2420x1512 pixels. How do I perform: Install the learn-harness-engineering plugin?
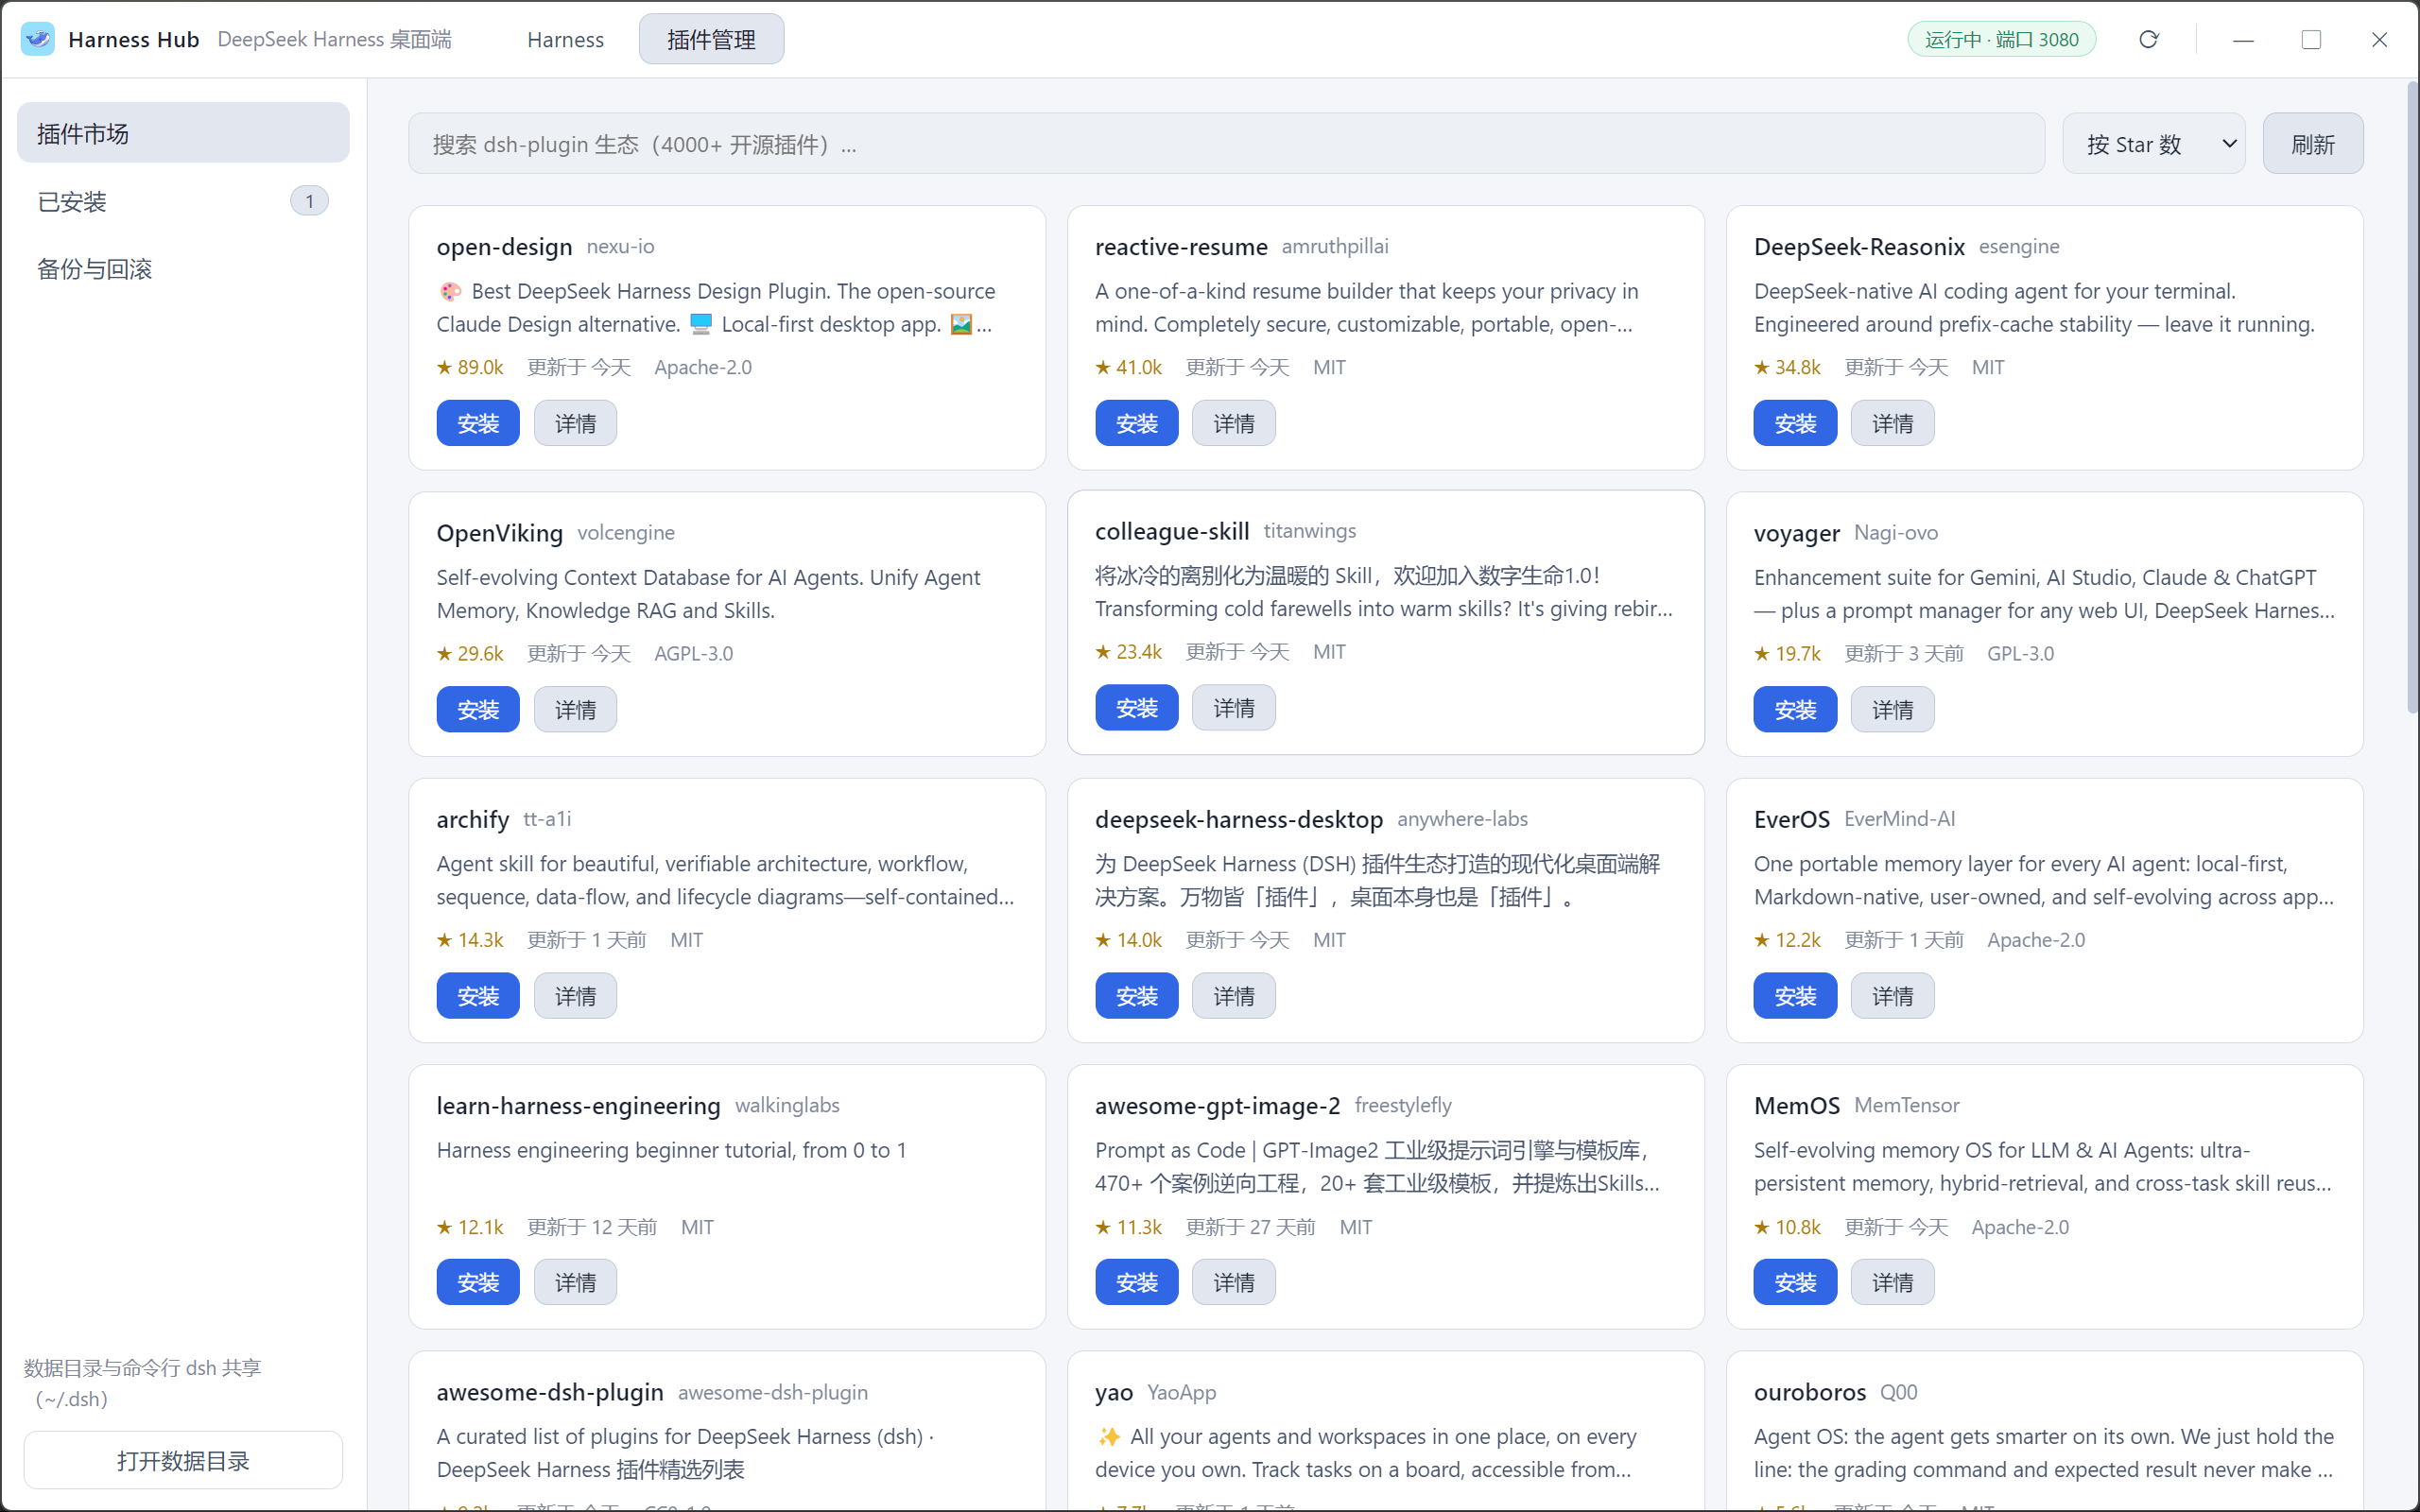coord(478,1281)
